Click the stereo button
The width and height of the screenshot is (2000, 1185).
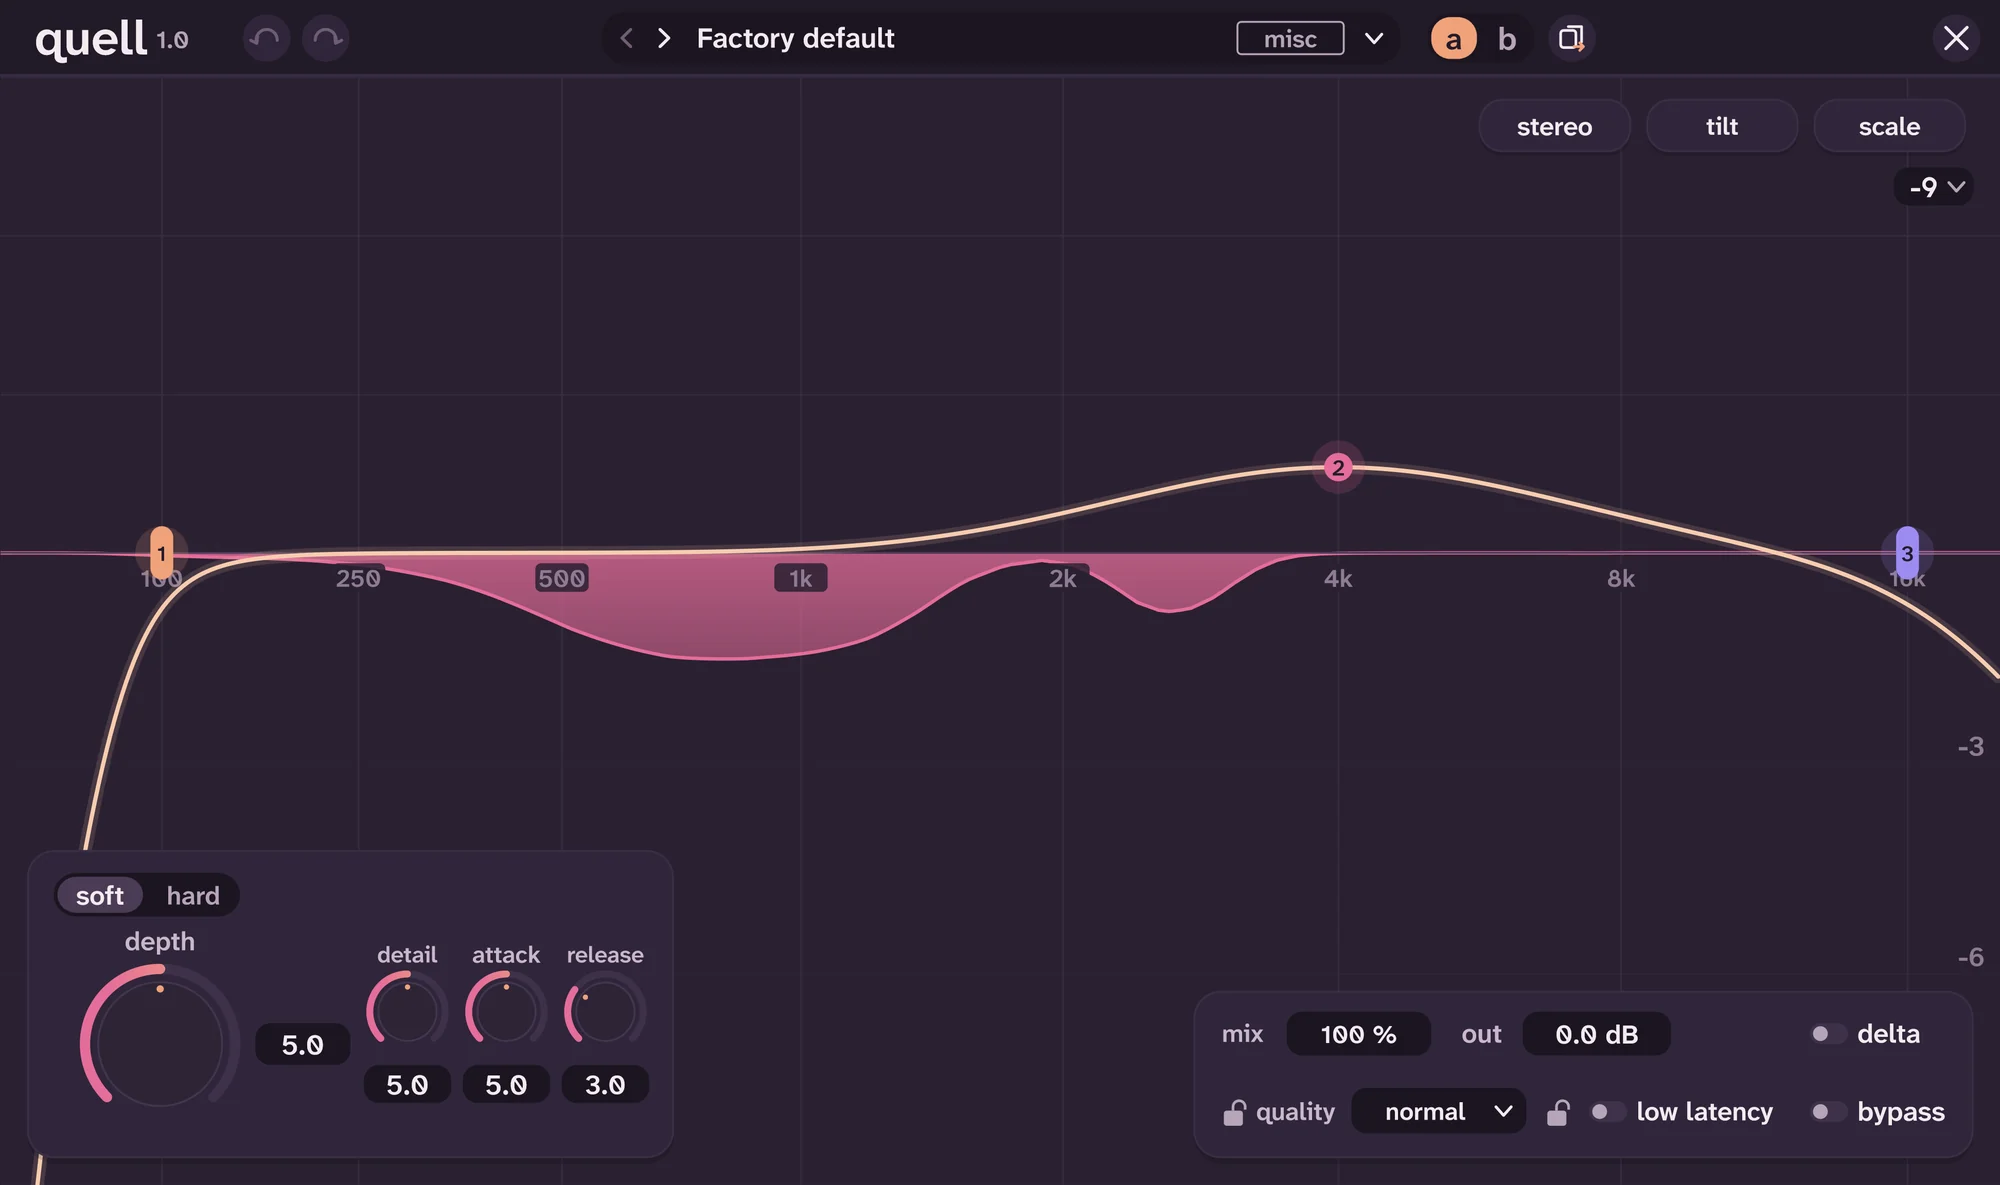click(1554, 126)
